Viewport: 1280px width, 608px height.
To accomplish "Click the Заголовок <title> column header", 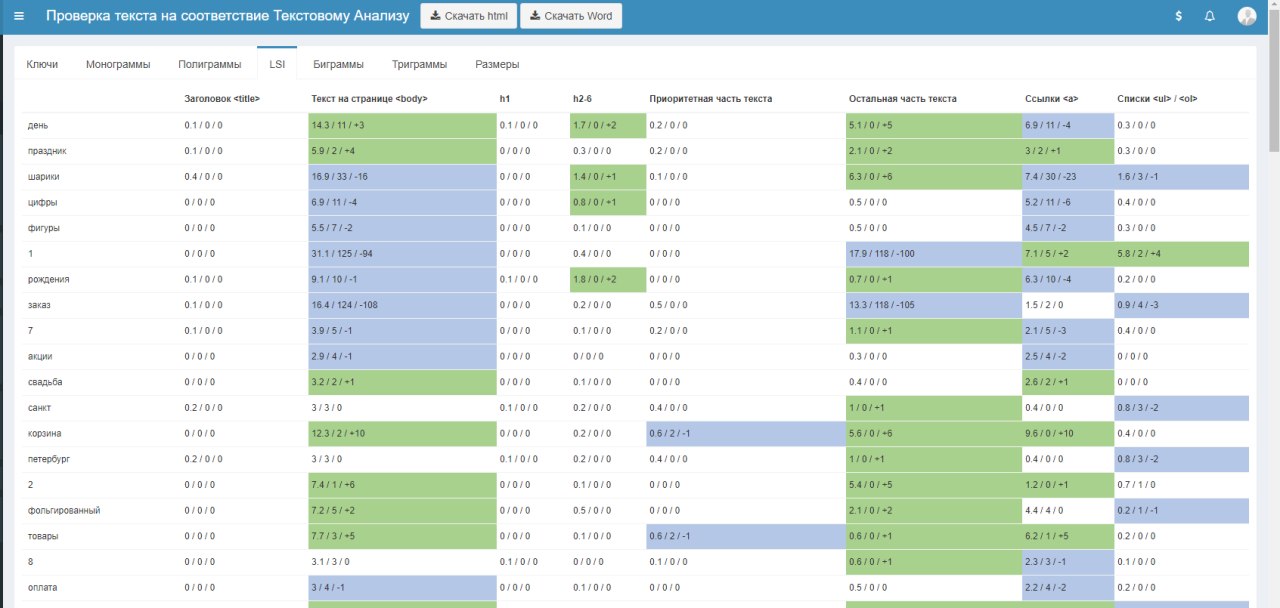I will pos(222,98).
